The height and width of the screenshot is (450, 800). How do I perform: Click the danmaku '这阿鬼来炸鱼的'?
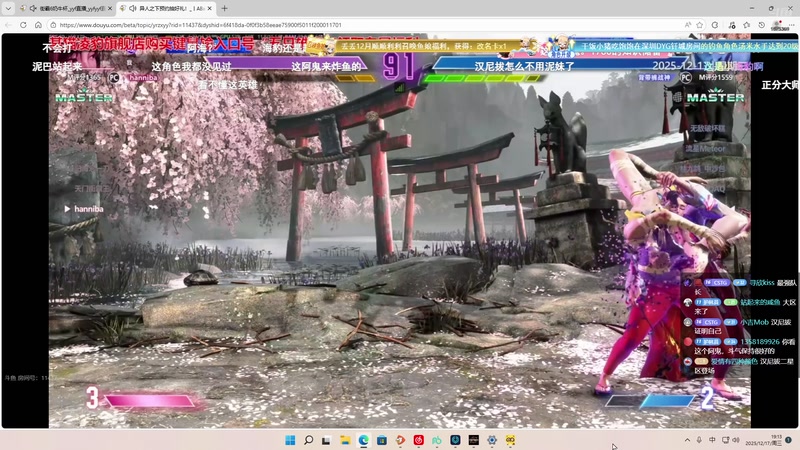(326, 66)
